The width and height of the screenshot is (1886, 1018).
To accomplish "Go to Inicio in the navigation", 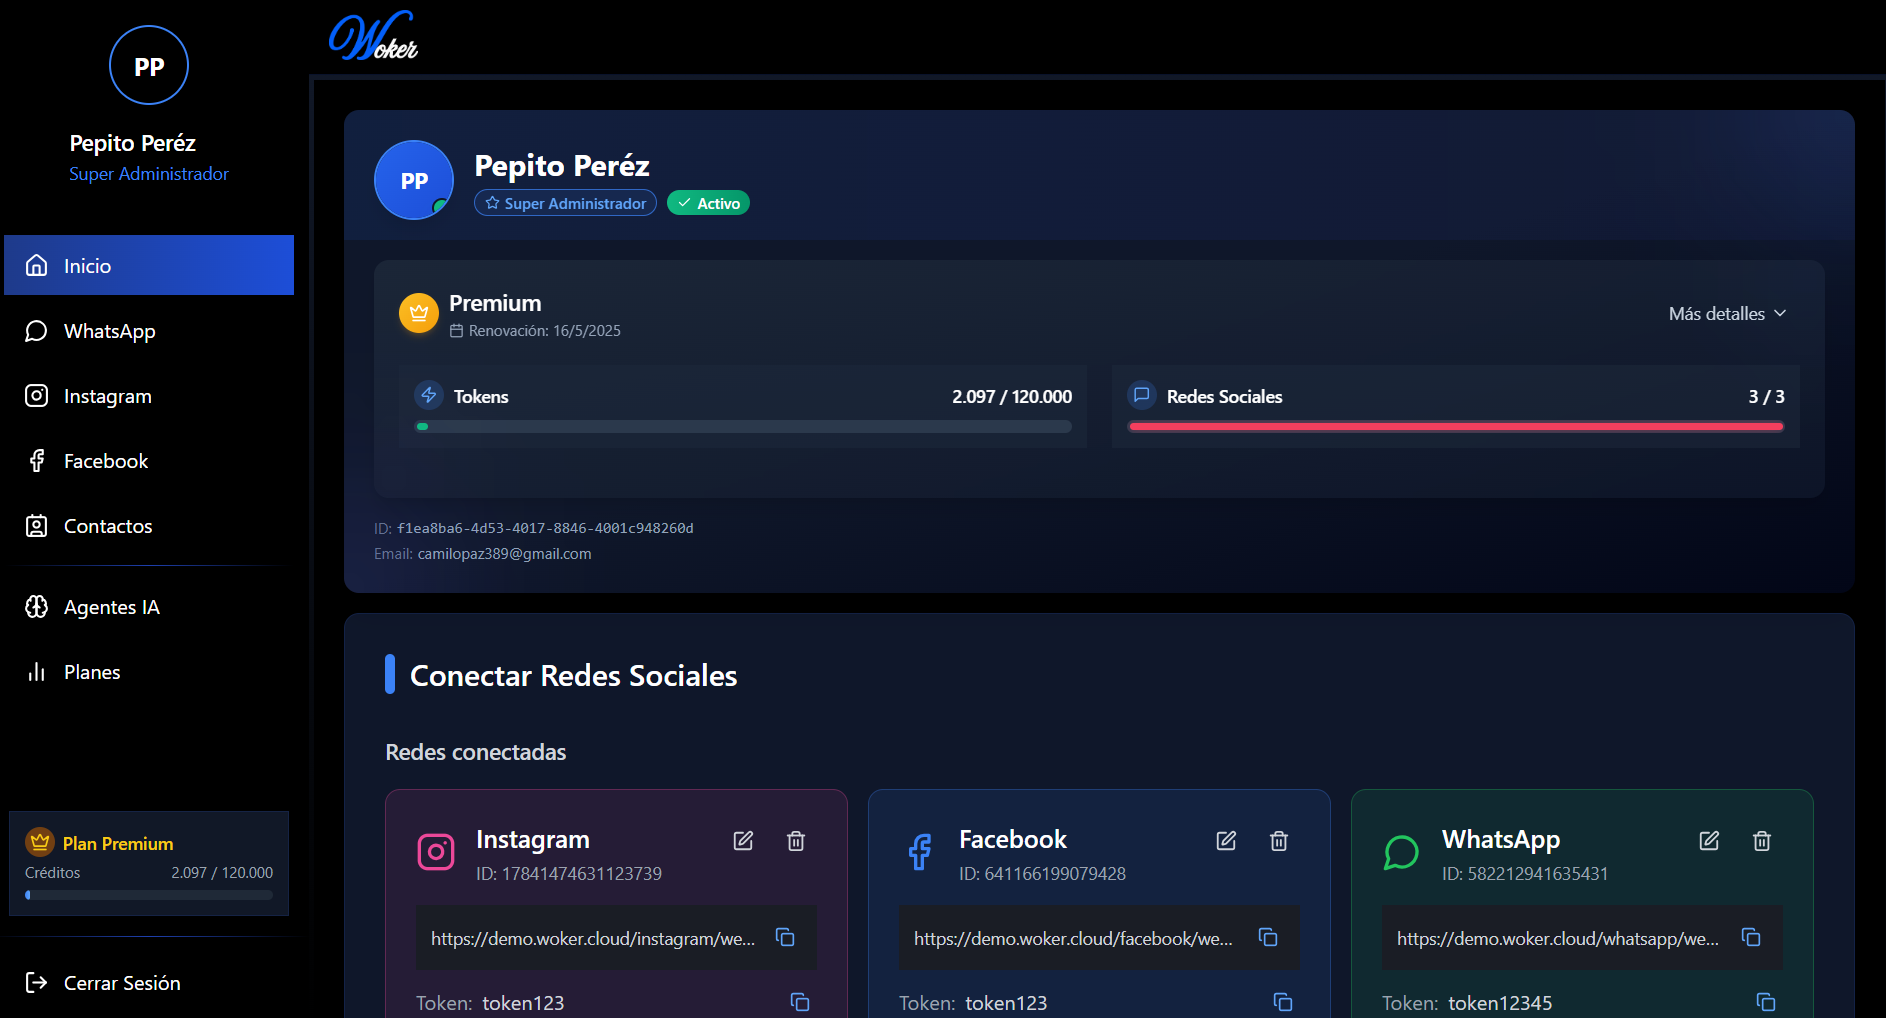I will point(87,265).
